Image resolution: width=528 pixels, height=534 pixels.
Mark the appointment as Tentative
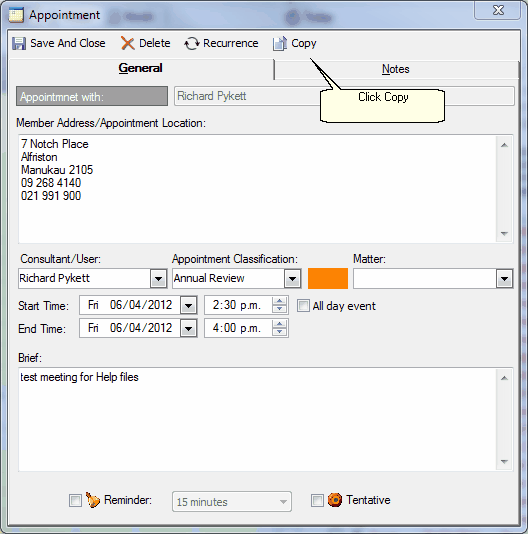[317, 500]
